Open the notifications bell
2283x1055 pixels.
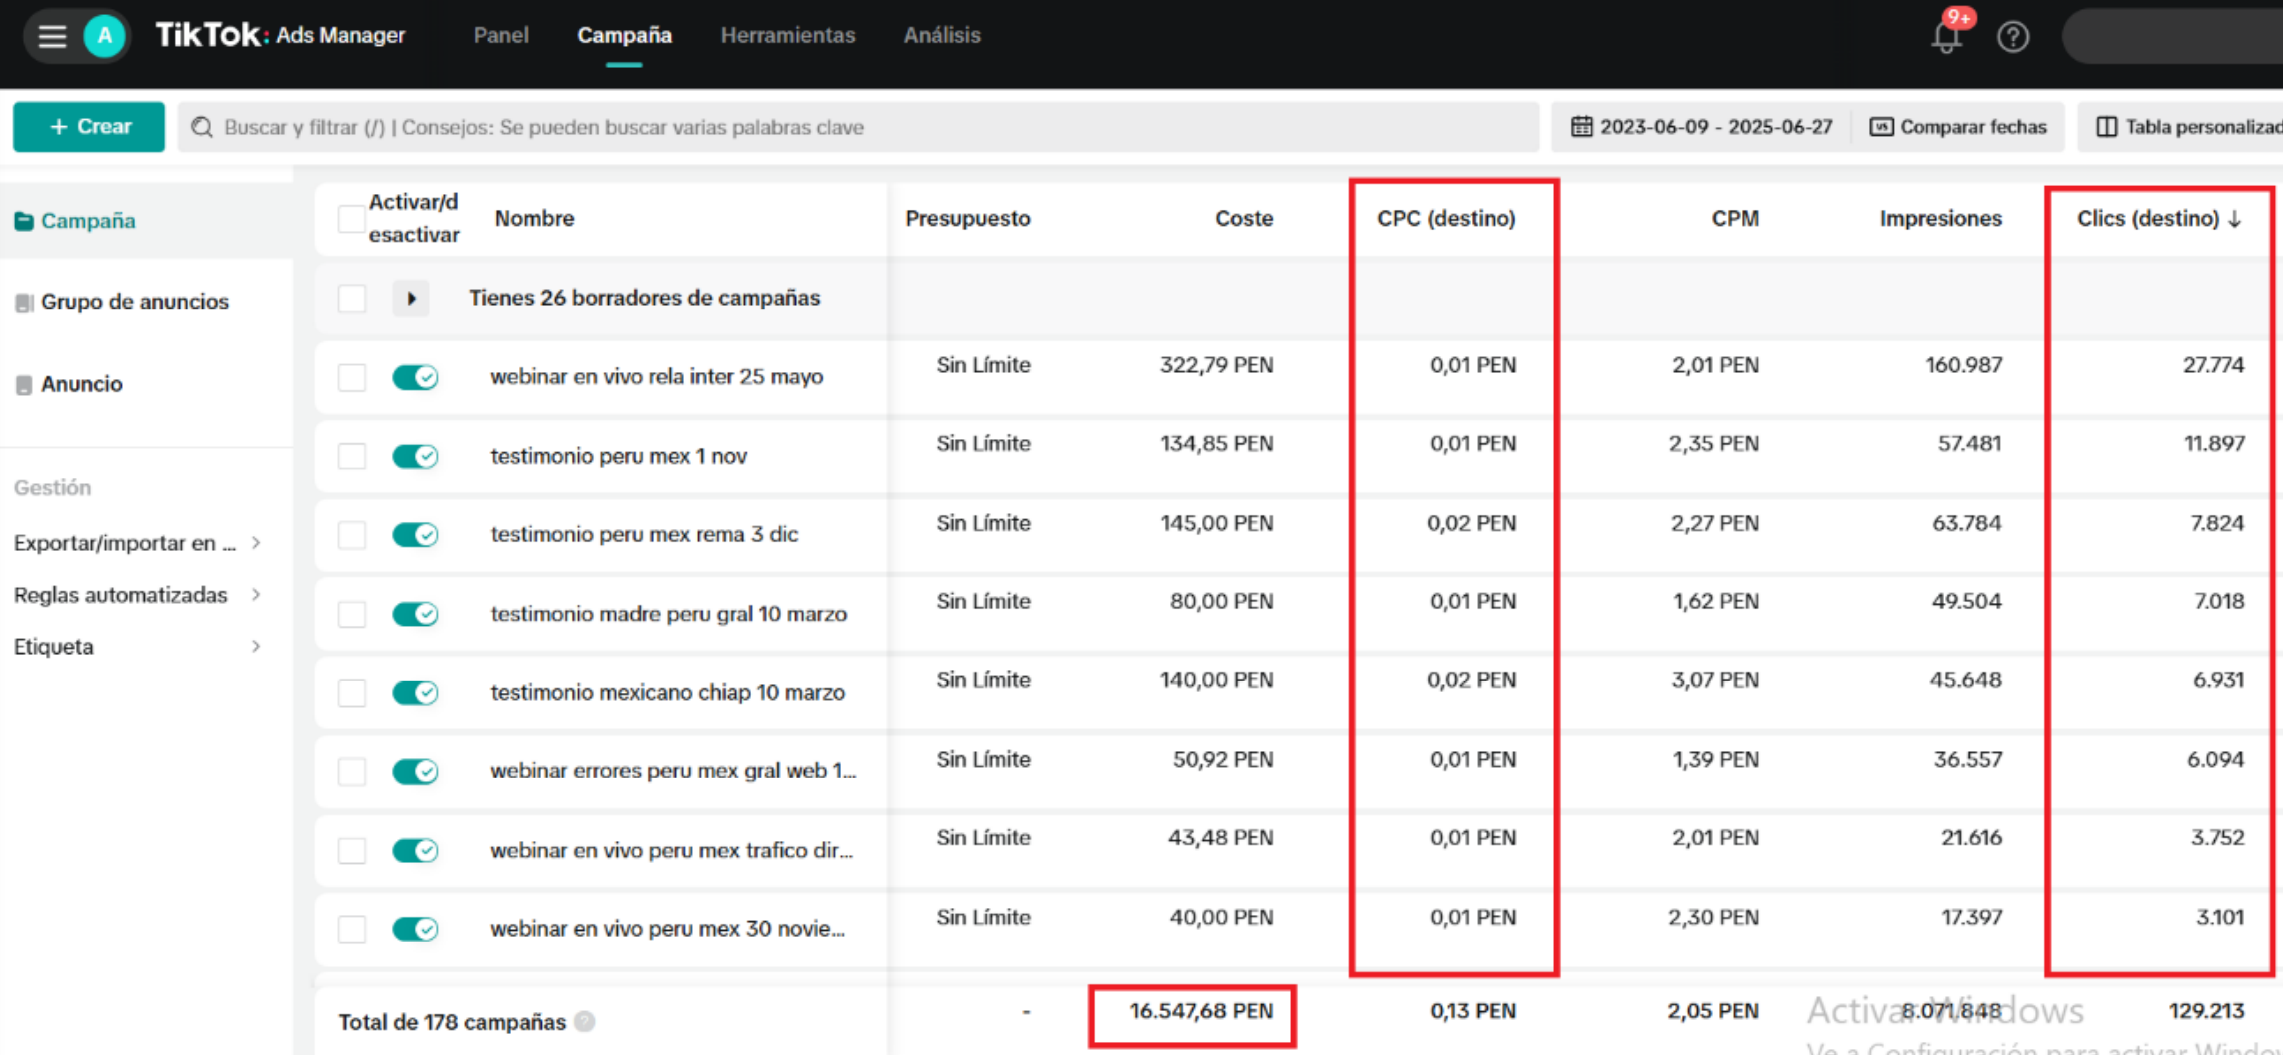coord(1945,37)
